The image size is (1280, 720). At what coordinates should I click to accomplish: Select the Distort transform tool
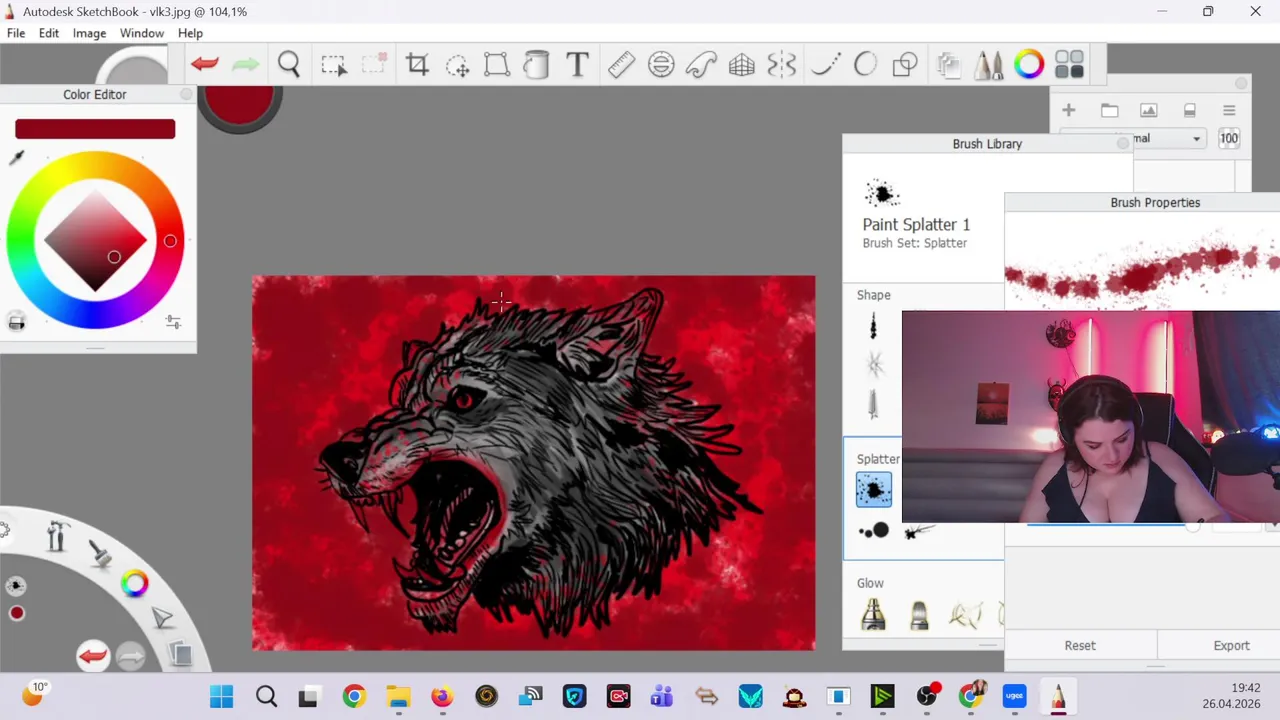tap(497, 65)
